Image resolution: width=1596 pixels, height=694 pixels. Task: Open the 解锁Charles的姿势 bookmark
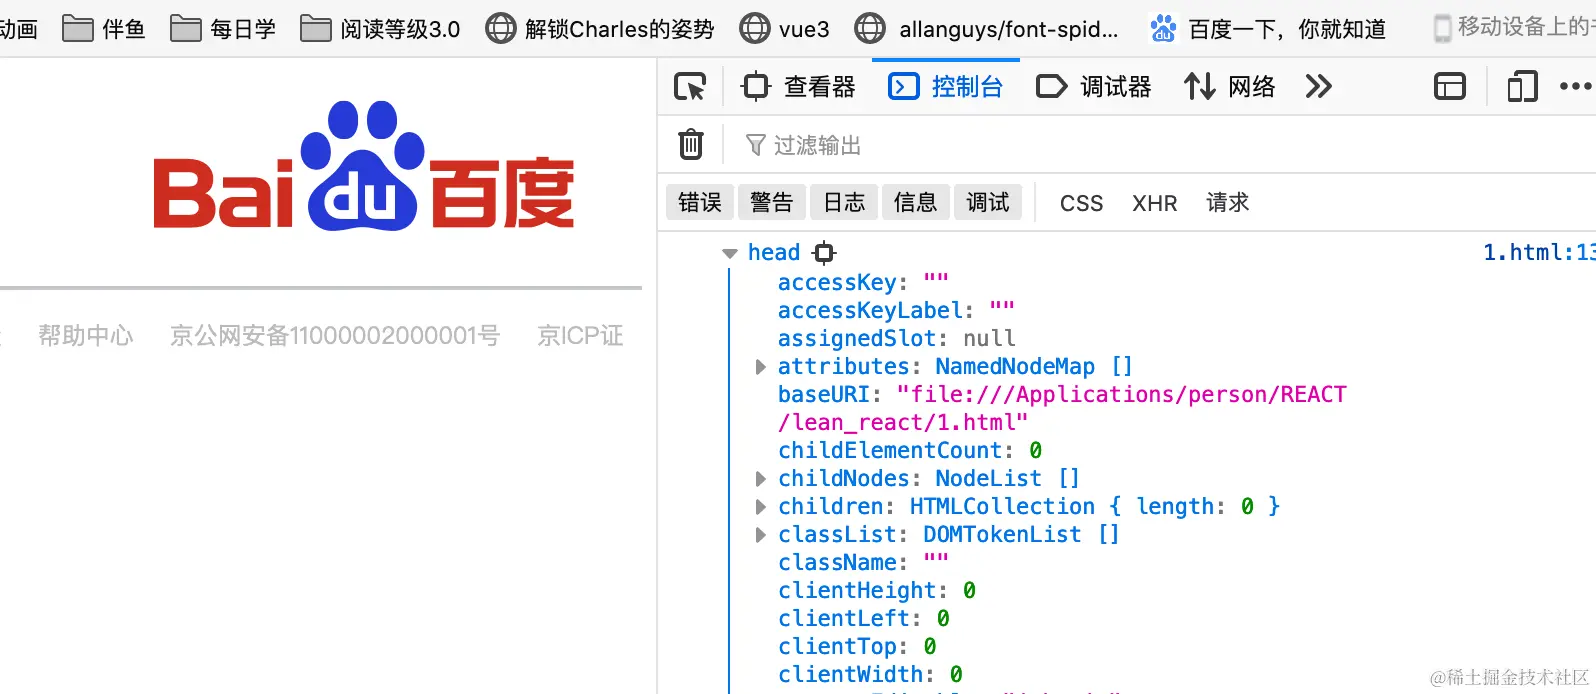point(600,28)
